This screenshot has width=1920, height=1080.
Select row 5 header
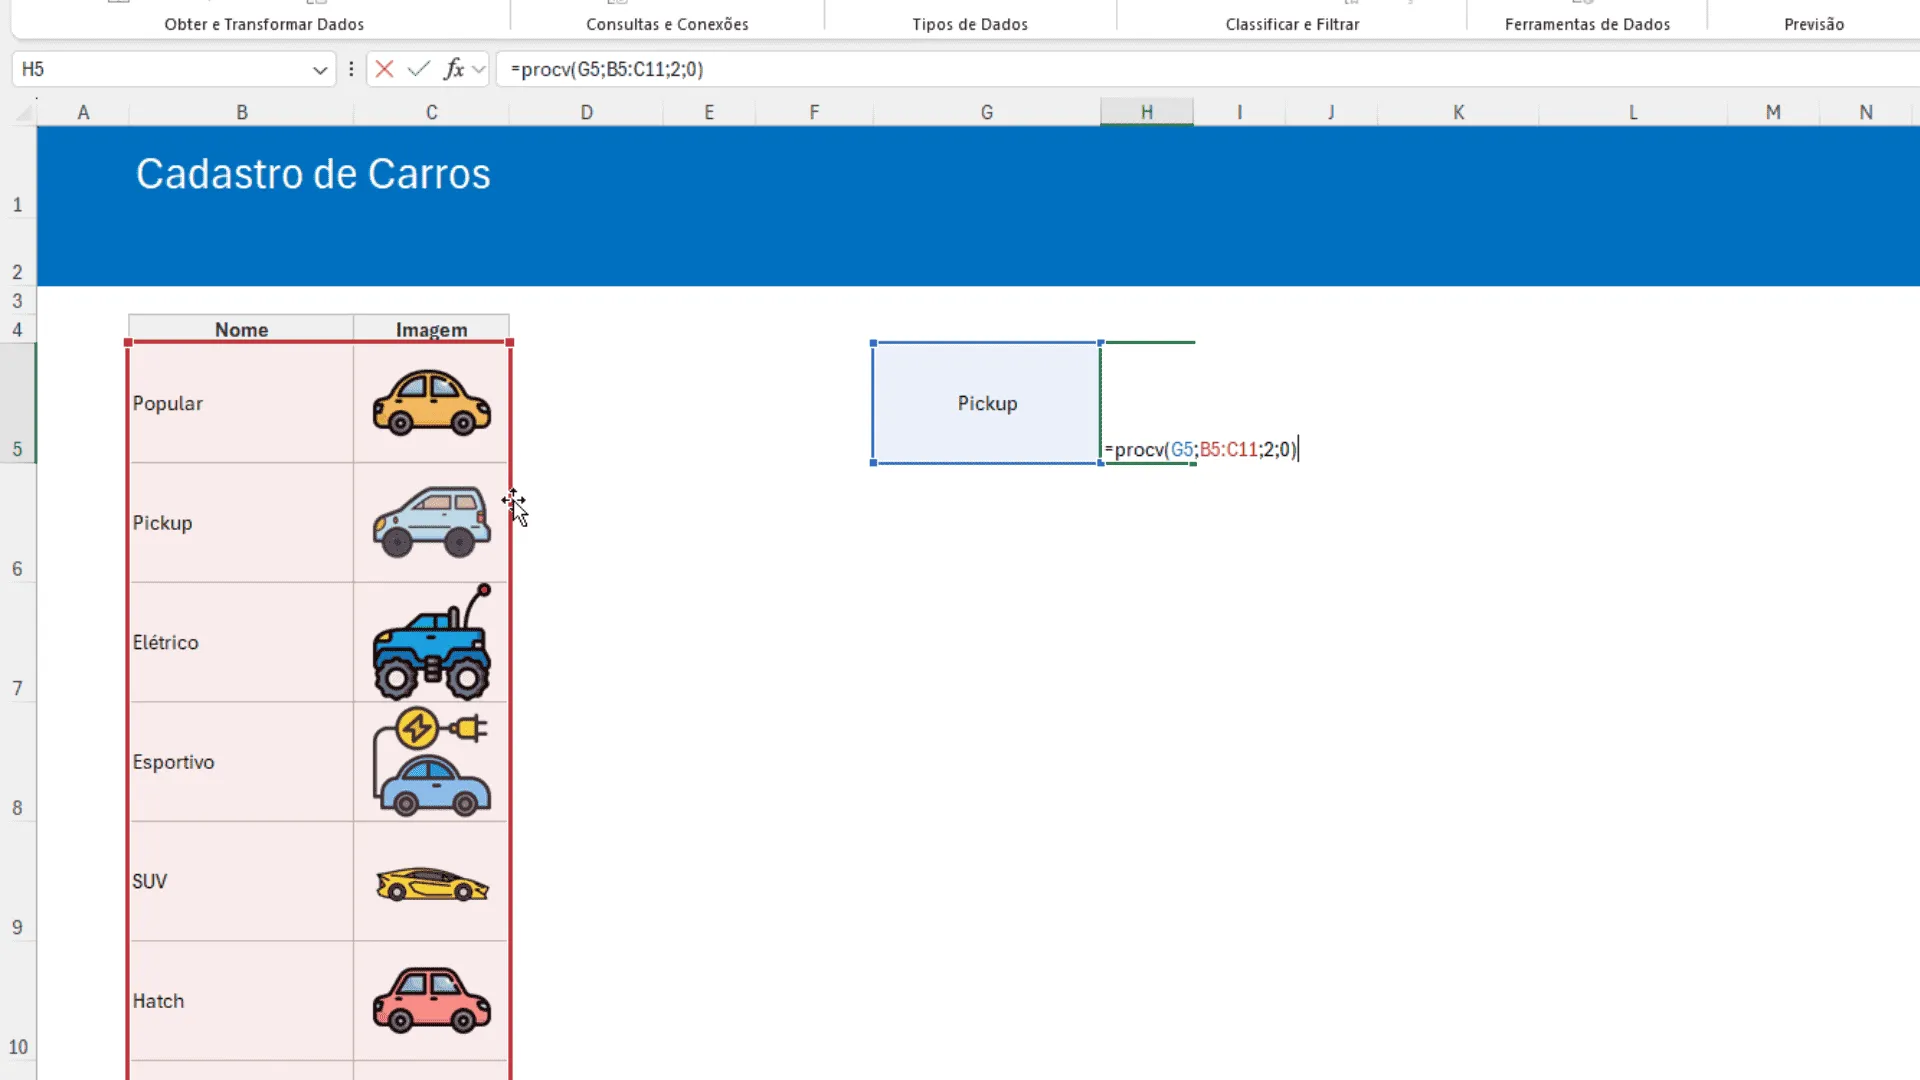18,403
